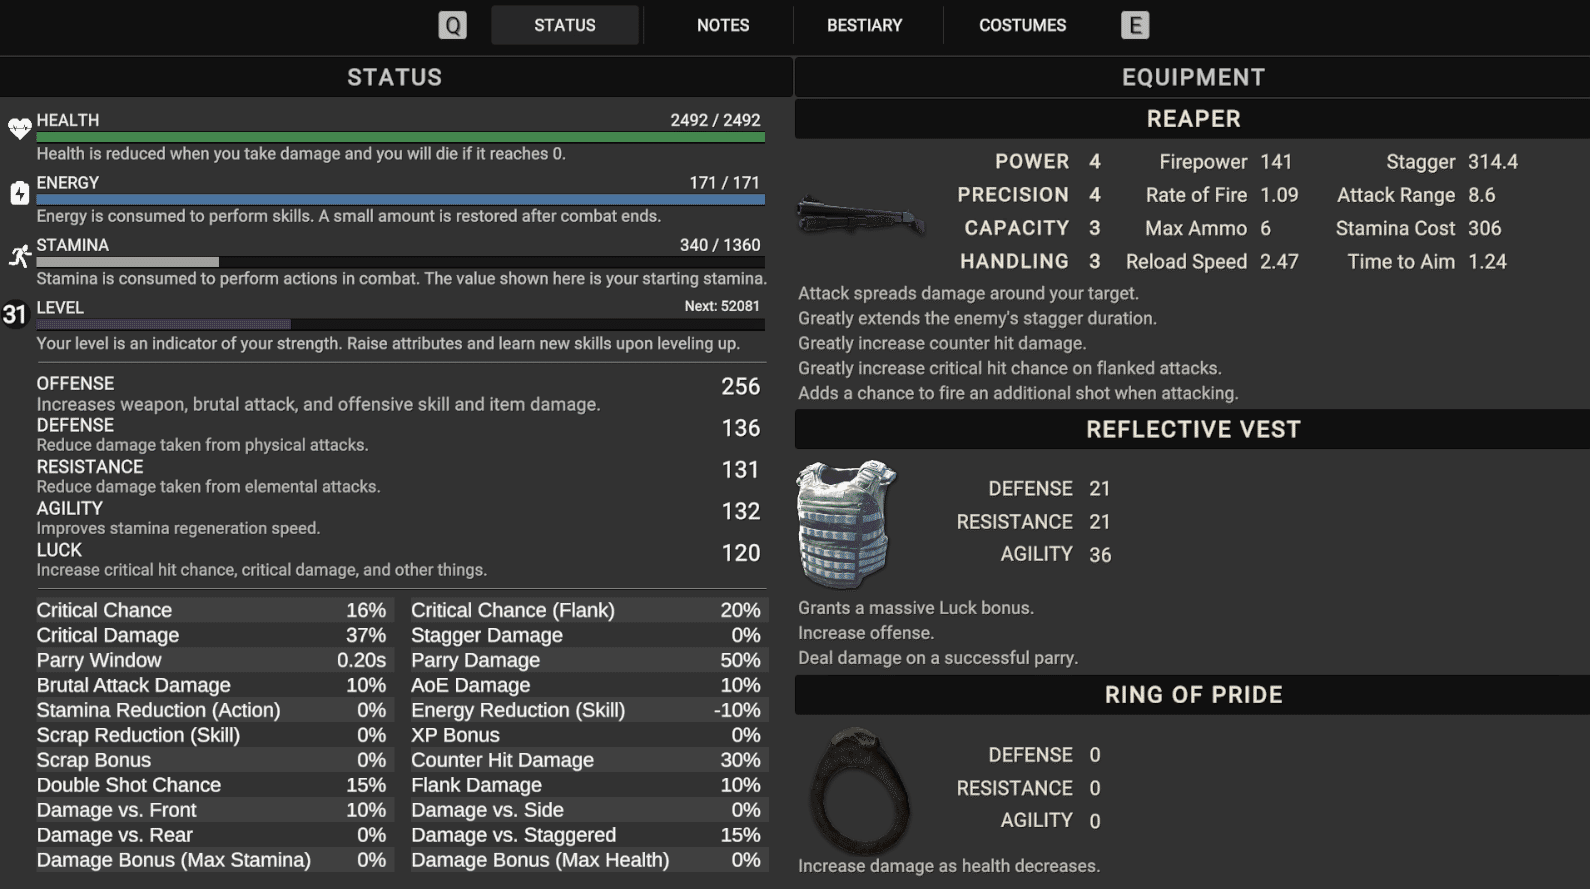
Task: Select the RING OF PRIDE header
Action: tap(1192, 695)
